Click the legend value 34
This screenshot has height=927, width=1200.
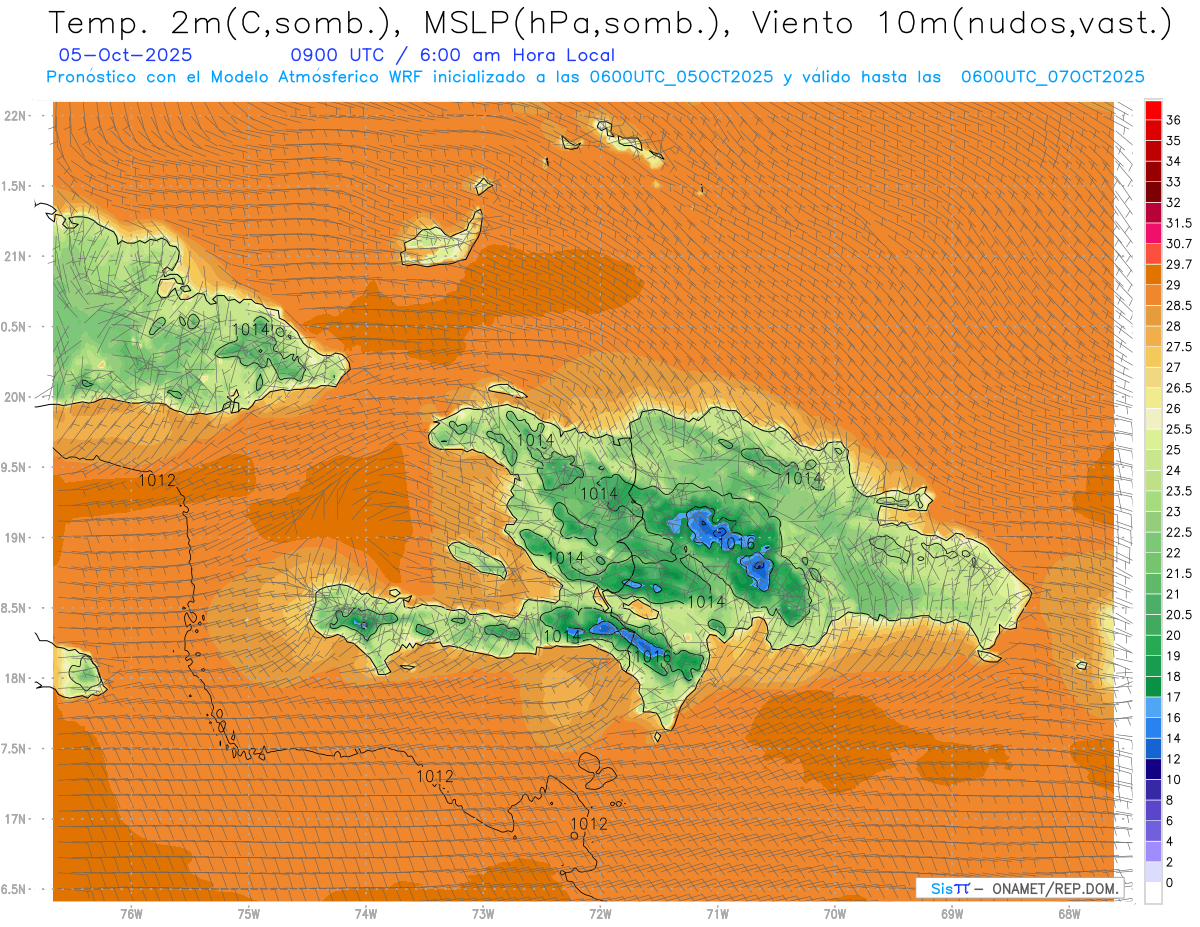(x=1174, y=161)
